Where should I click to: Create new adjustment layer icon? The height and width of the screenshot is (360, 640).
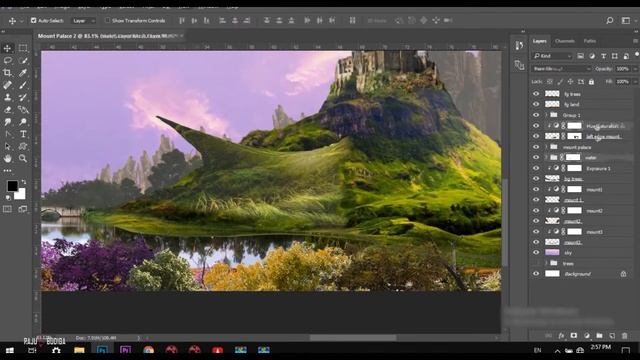coord(587,336)
